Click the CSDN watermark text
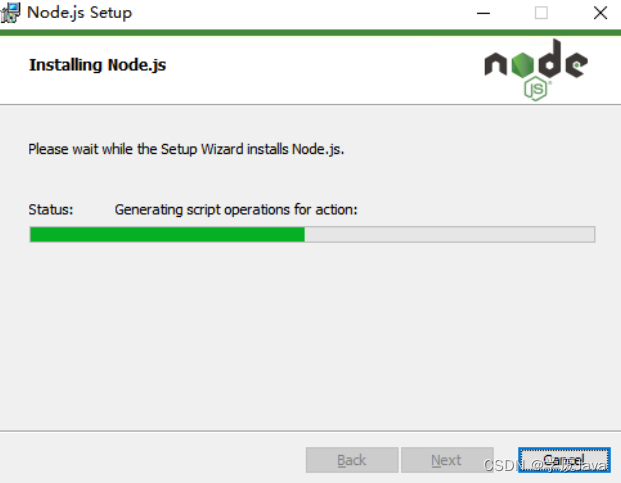Viewport: 621px width, 483px height. [546, 466]
